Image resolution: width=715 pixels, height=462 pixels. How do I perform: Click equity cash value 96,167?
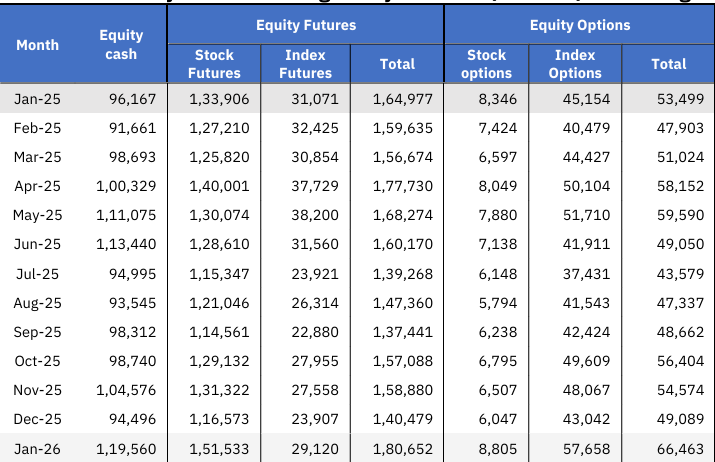132,99
